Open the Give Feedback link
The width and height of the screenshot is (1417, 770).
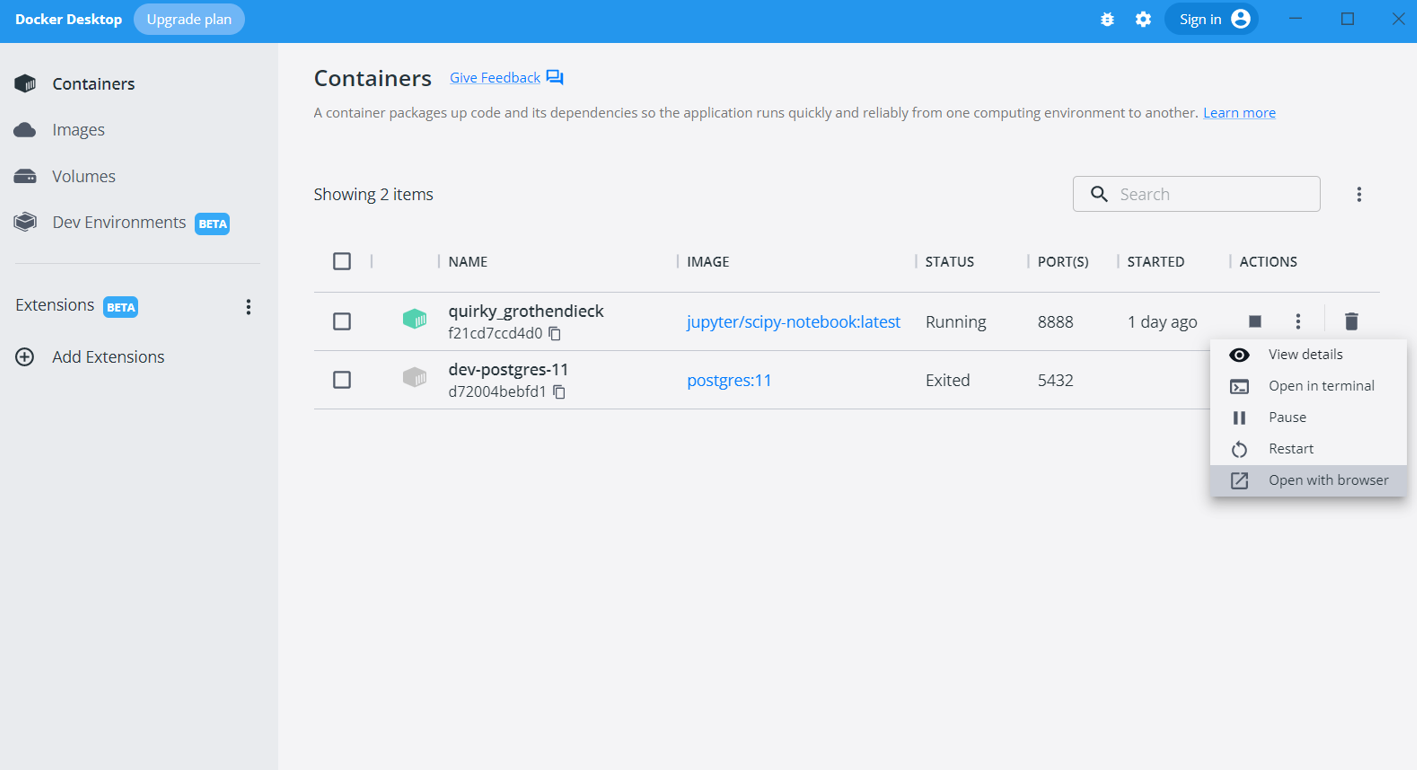tap(494, 77)
